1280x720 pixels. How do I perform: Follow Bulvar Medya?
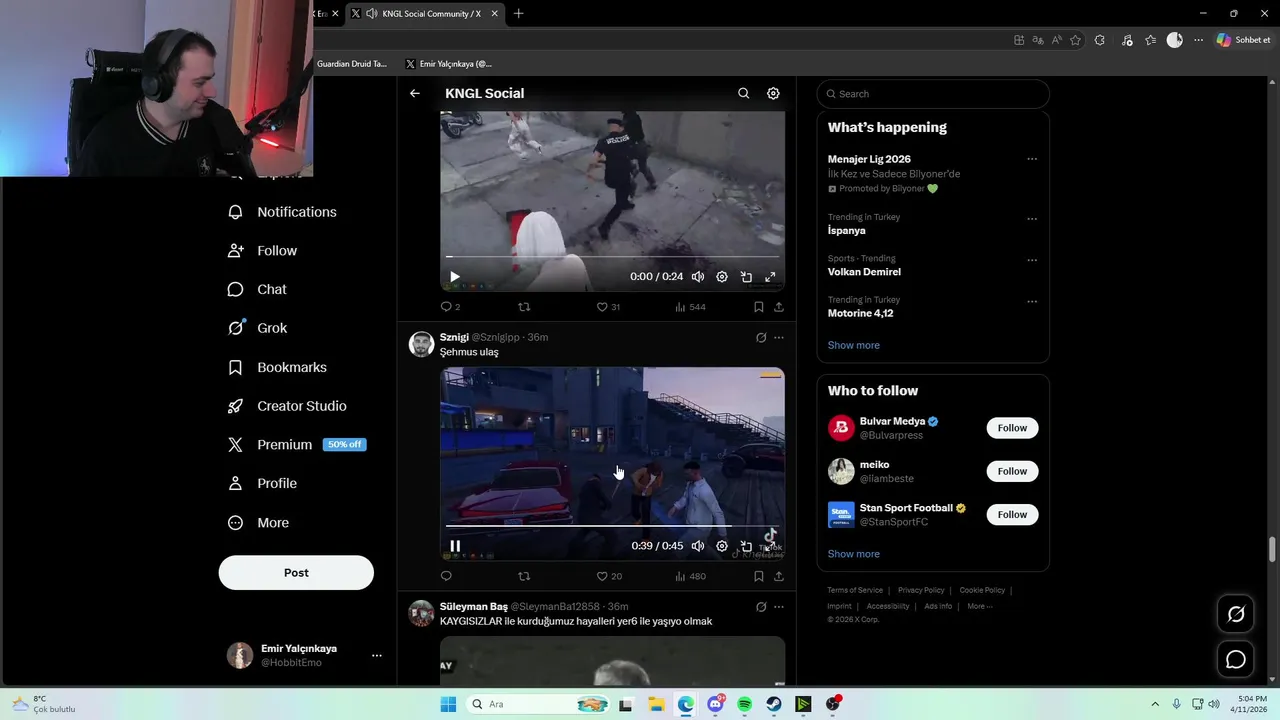click(1012, 428)
